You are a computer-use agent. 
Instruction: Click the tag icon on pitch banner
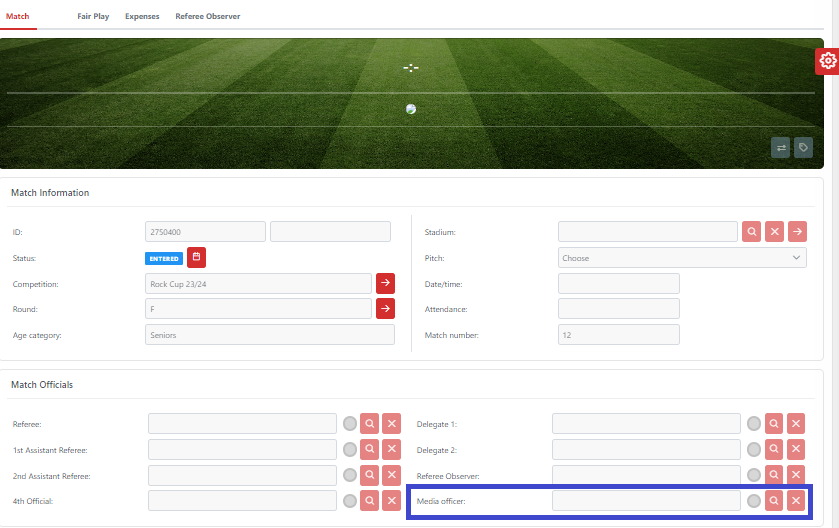(803, 148)
